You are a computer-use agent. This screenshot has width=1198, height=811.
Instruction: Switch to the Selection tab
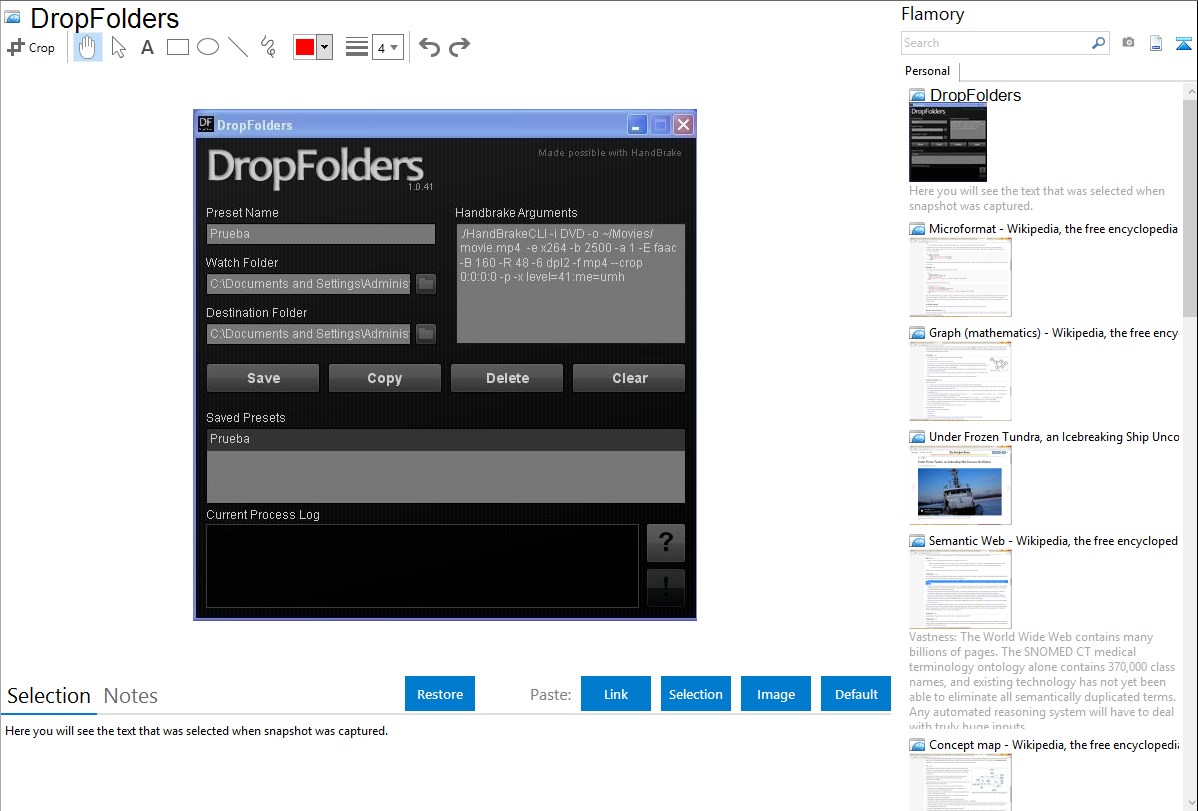click(x=49, y=696)
